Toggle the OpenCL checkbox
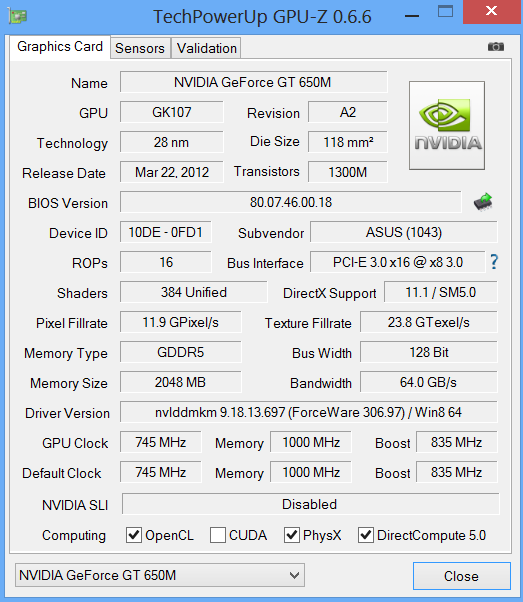This screenshot has width=523, height=602. pos(134,535)
